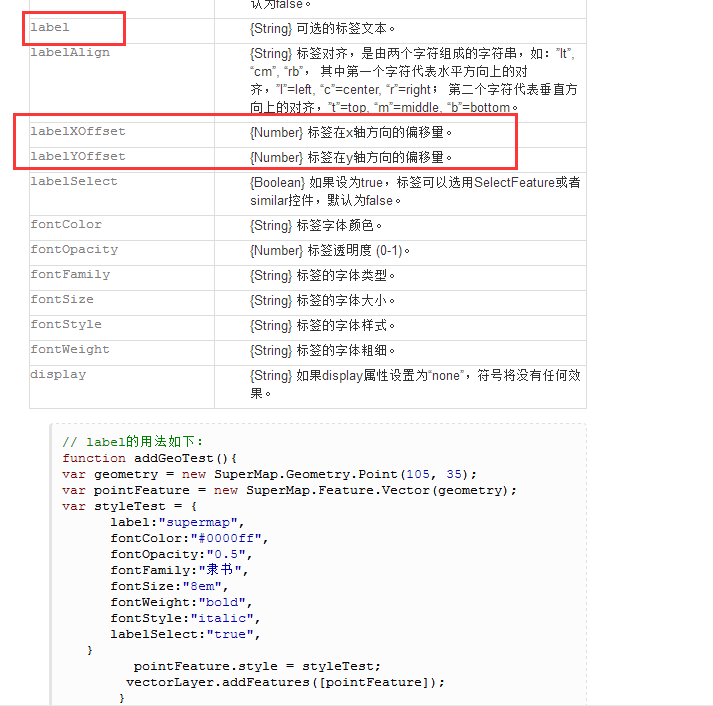The width and height of the screenshot is (713, 706).
Task: Click code line 'fontSize:"8em",'
Action: [169, 586]
